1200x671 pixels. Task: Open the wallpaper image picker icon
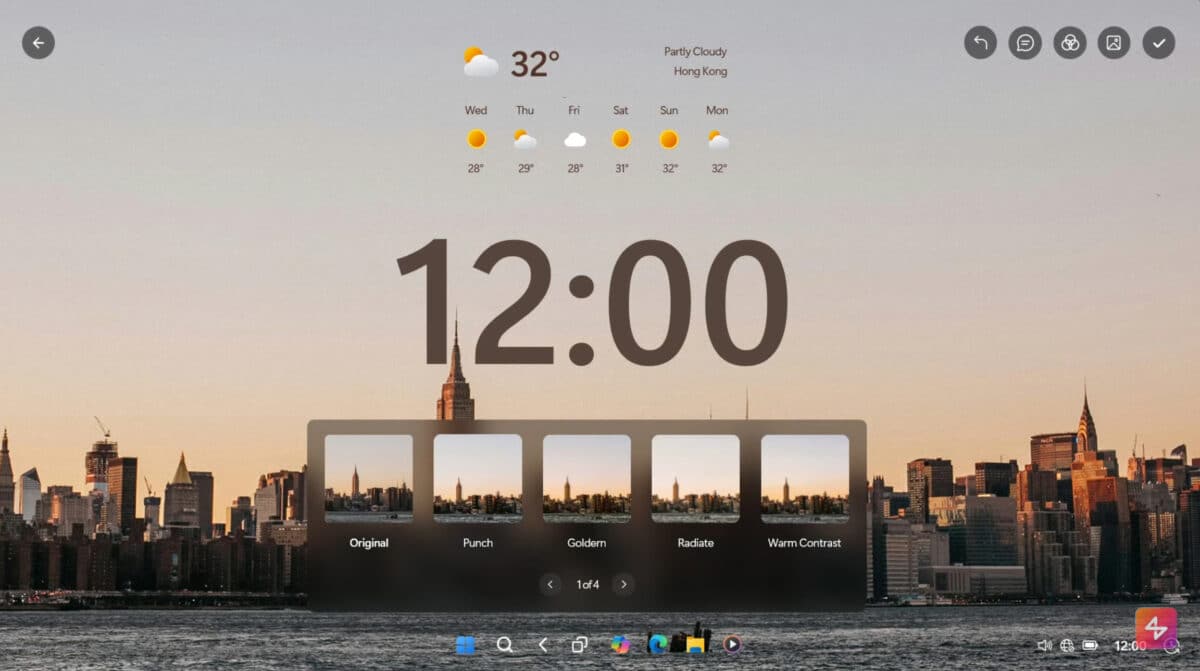[1113, 43]
